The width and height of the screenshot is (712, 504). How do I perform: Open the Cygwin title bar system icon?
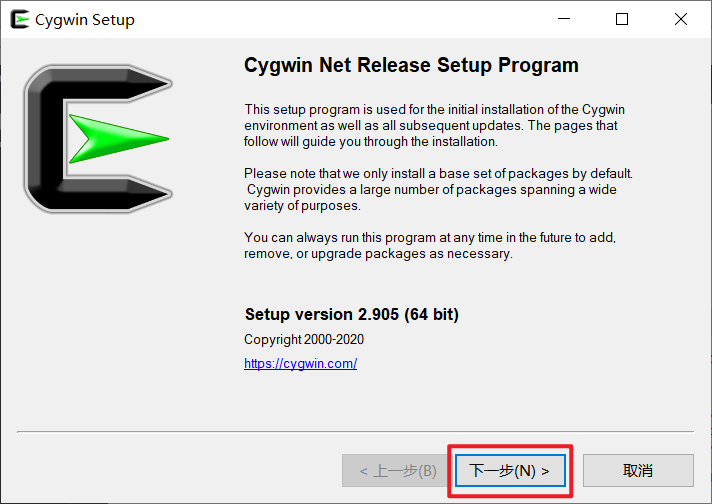tap(20, 19)
